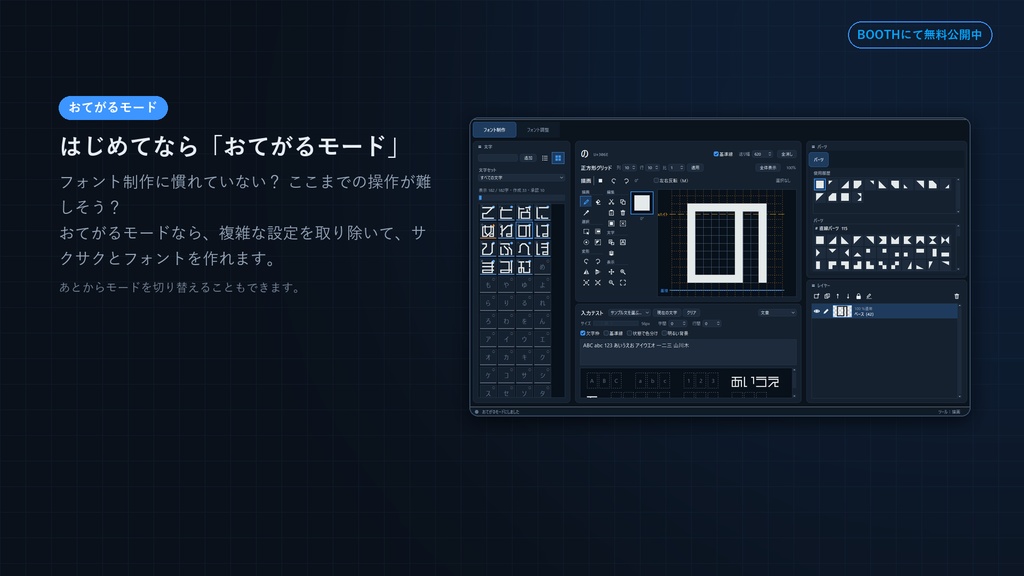
Task: Toggle the 状態で色分け checkbox
Action: [x=630, y=333]
